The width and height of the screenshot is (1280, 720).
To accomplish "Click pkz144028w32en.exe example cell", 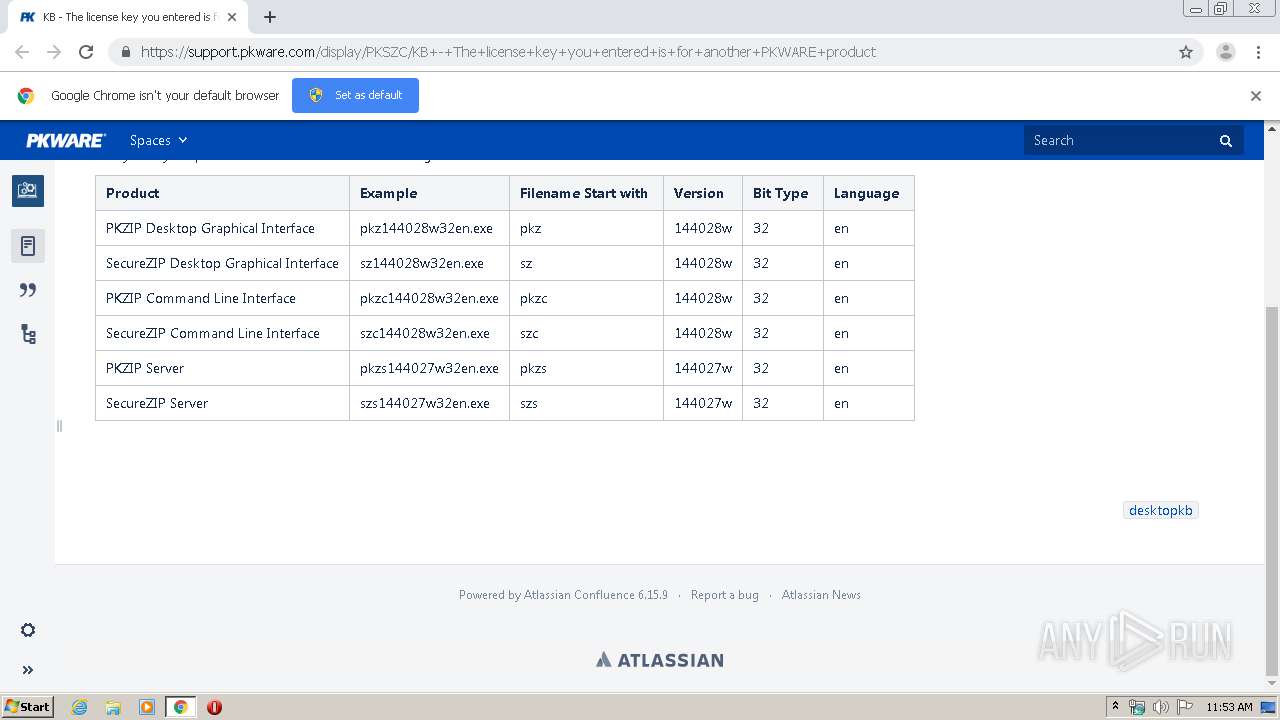I will point(429,228).
